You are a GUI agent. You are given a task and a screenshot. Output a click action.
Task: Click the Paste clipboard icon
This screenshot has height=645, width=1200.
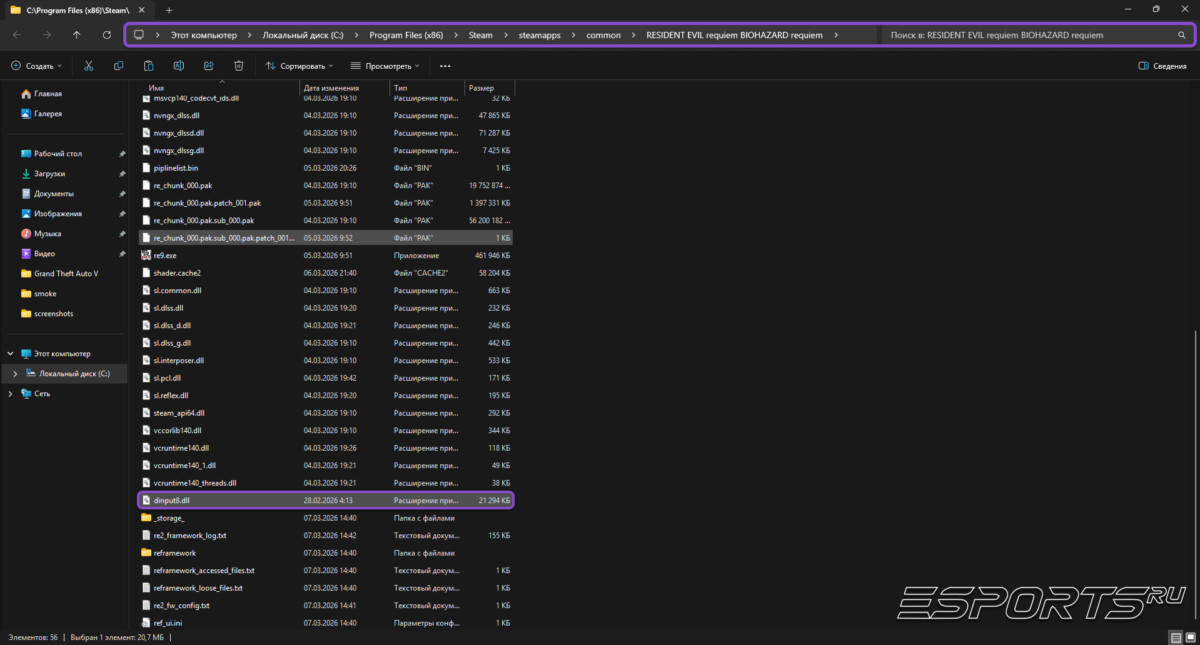(149, 65)
